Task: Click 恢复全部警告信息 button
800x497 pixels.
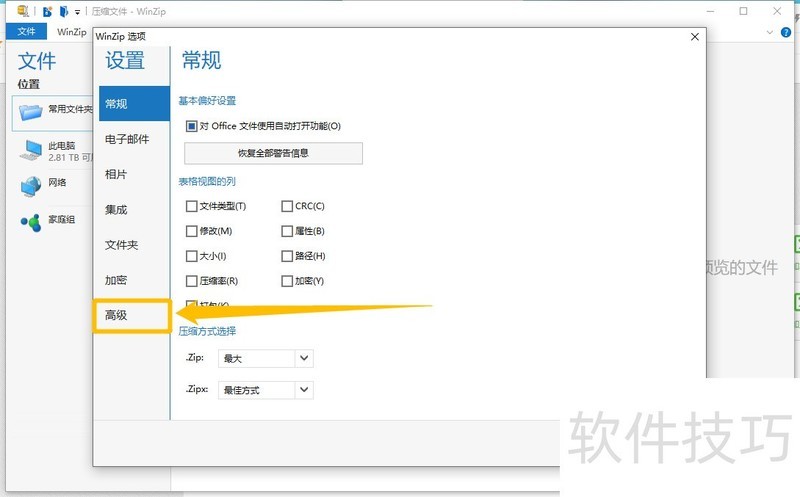Action: pos(273,153)
